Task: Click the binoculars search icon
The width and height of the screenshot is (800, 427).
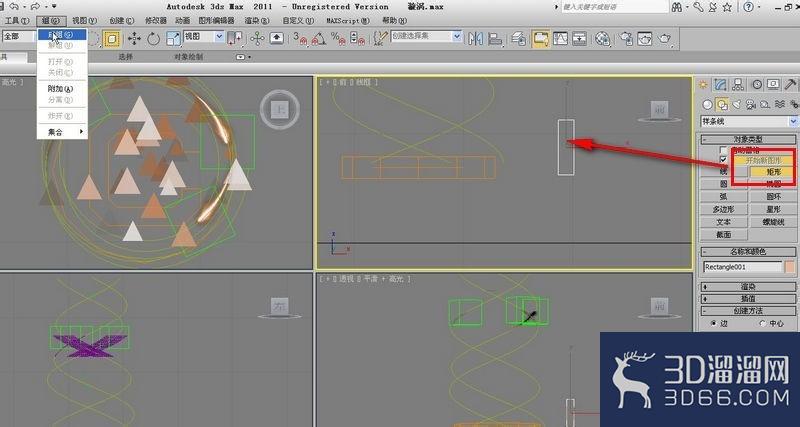Action: [677, 7]
